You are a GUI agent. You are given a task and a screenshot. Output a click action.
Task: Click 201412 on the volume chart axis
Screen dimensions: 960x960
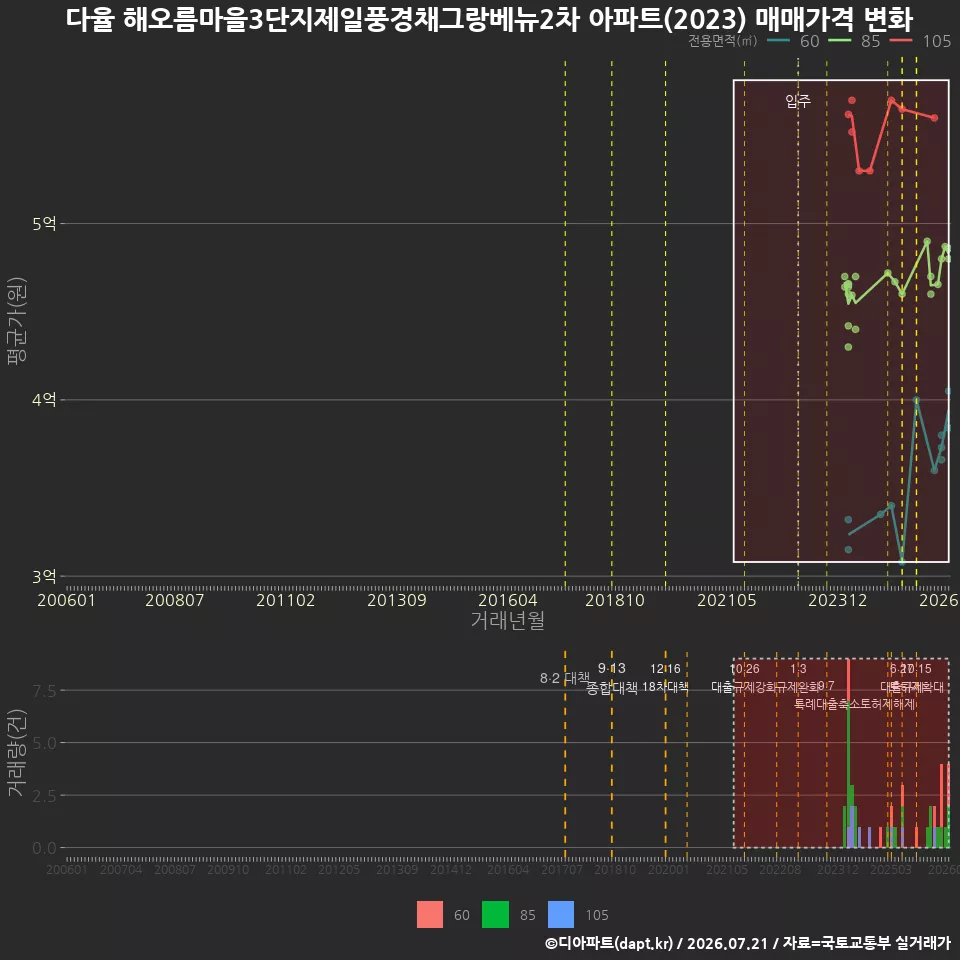pyautogui.click(x=451, y=869)
